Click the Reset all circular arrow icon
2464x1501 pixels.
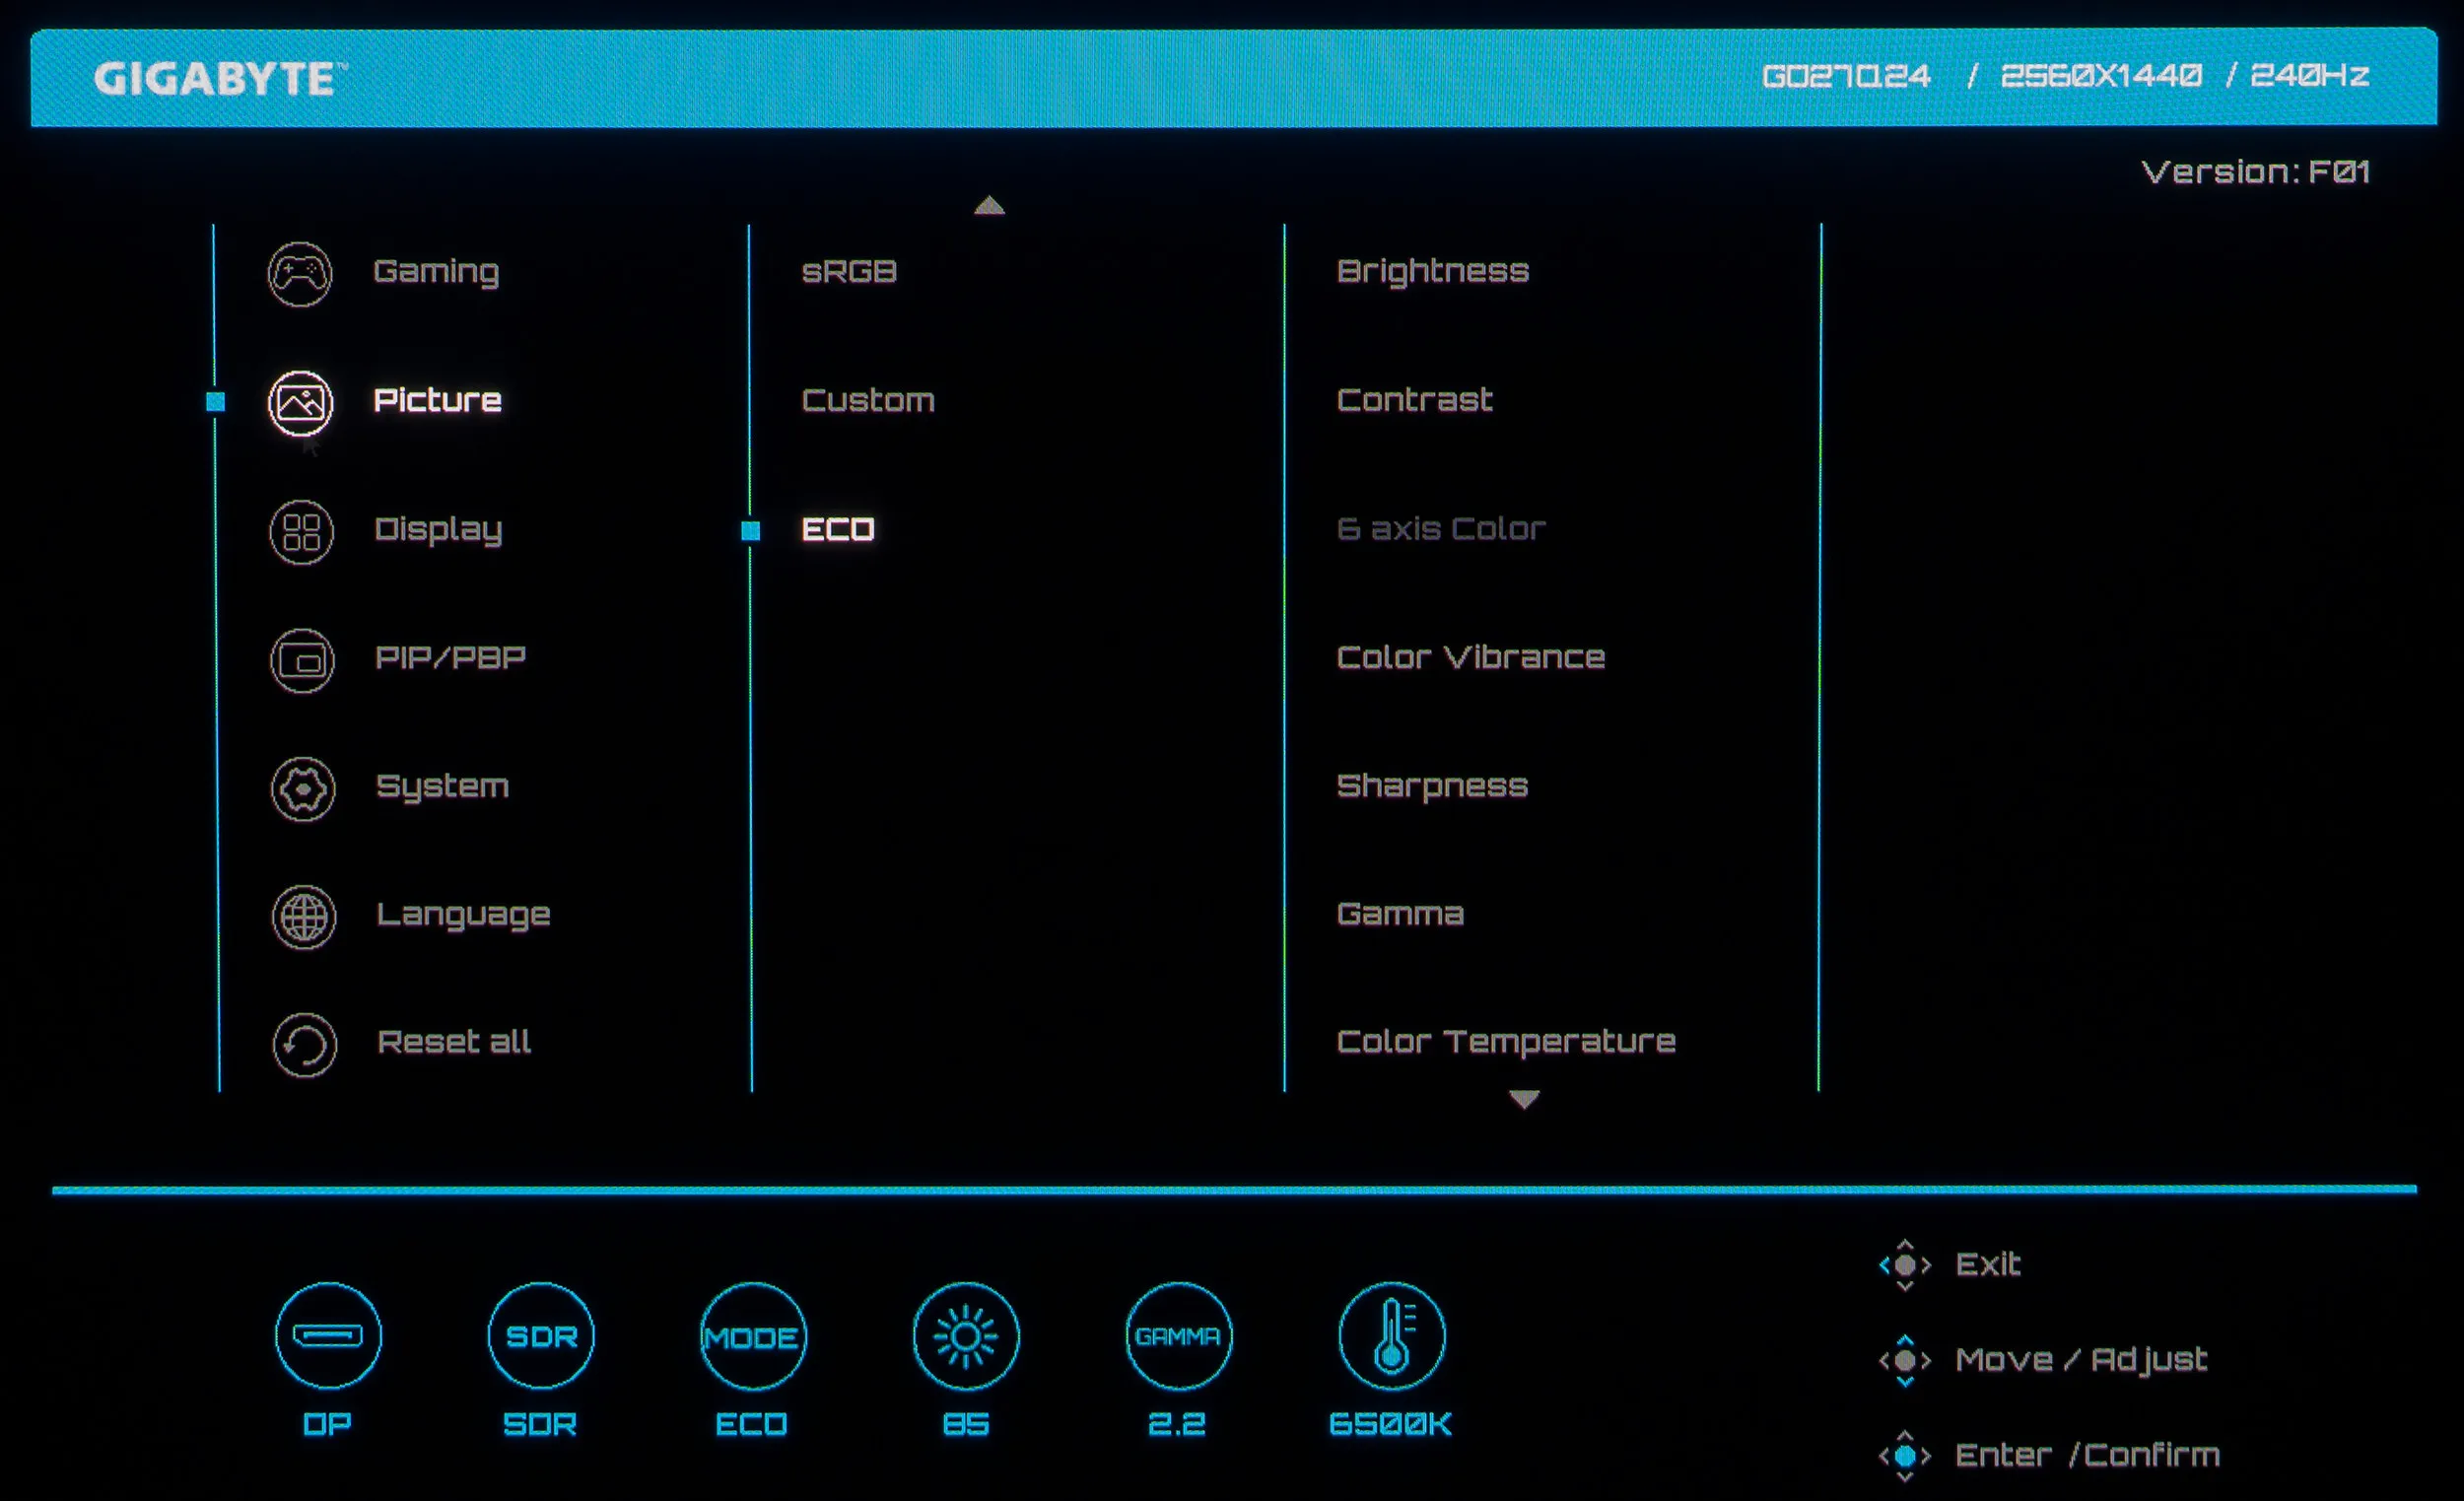tap(305, 1045)
